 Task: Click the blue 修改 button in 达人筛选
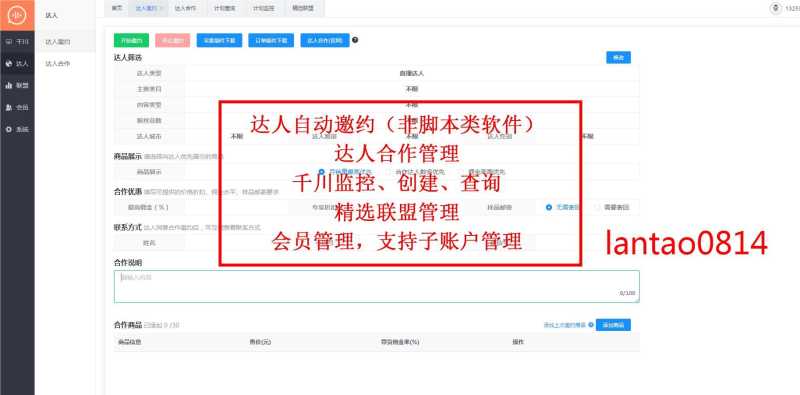618,58
